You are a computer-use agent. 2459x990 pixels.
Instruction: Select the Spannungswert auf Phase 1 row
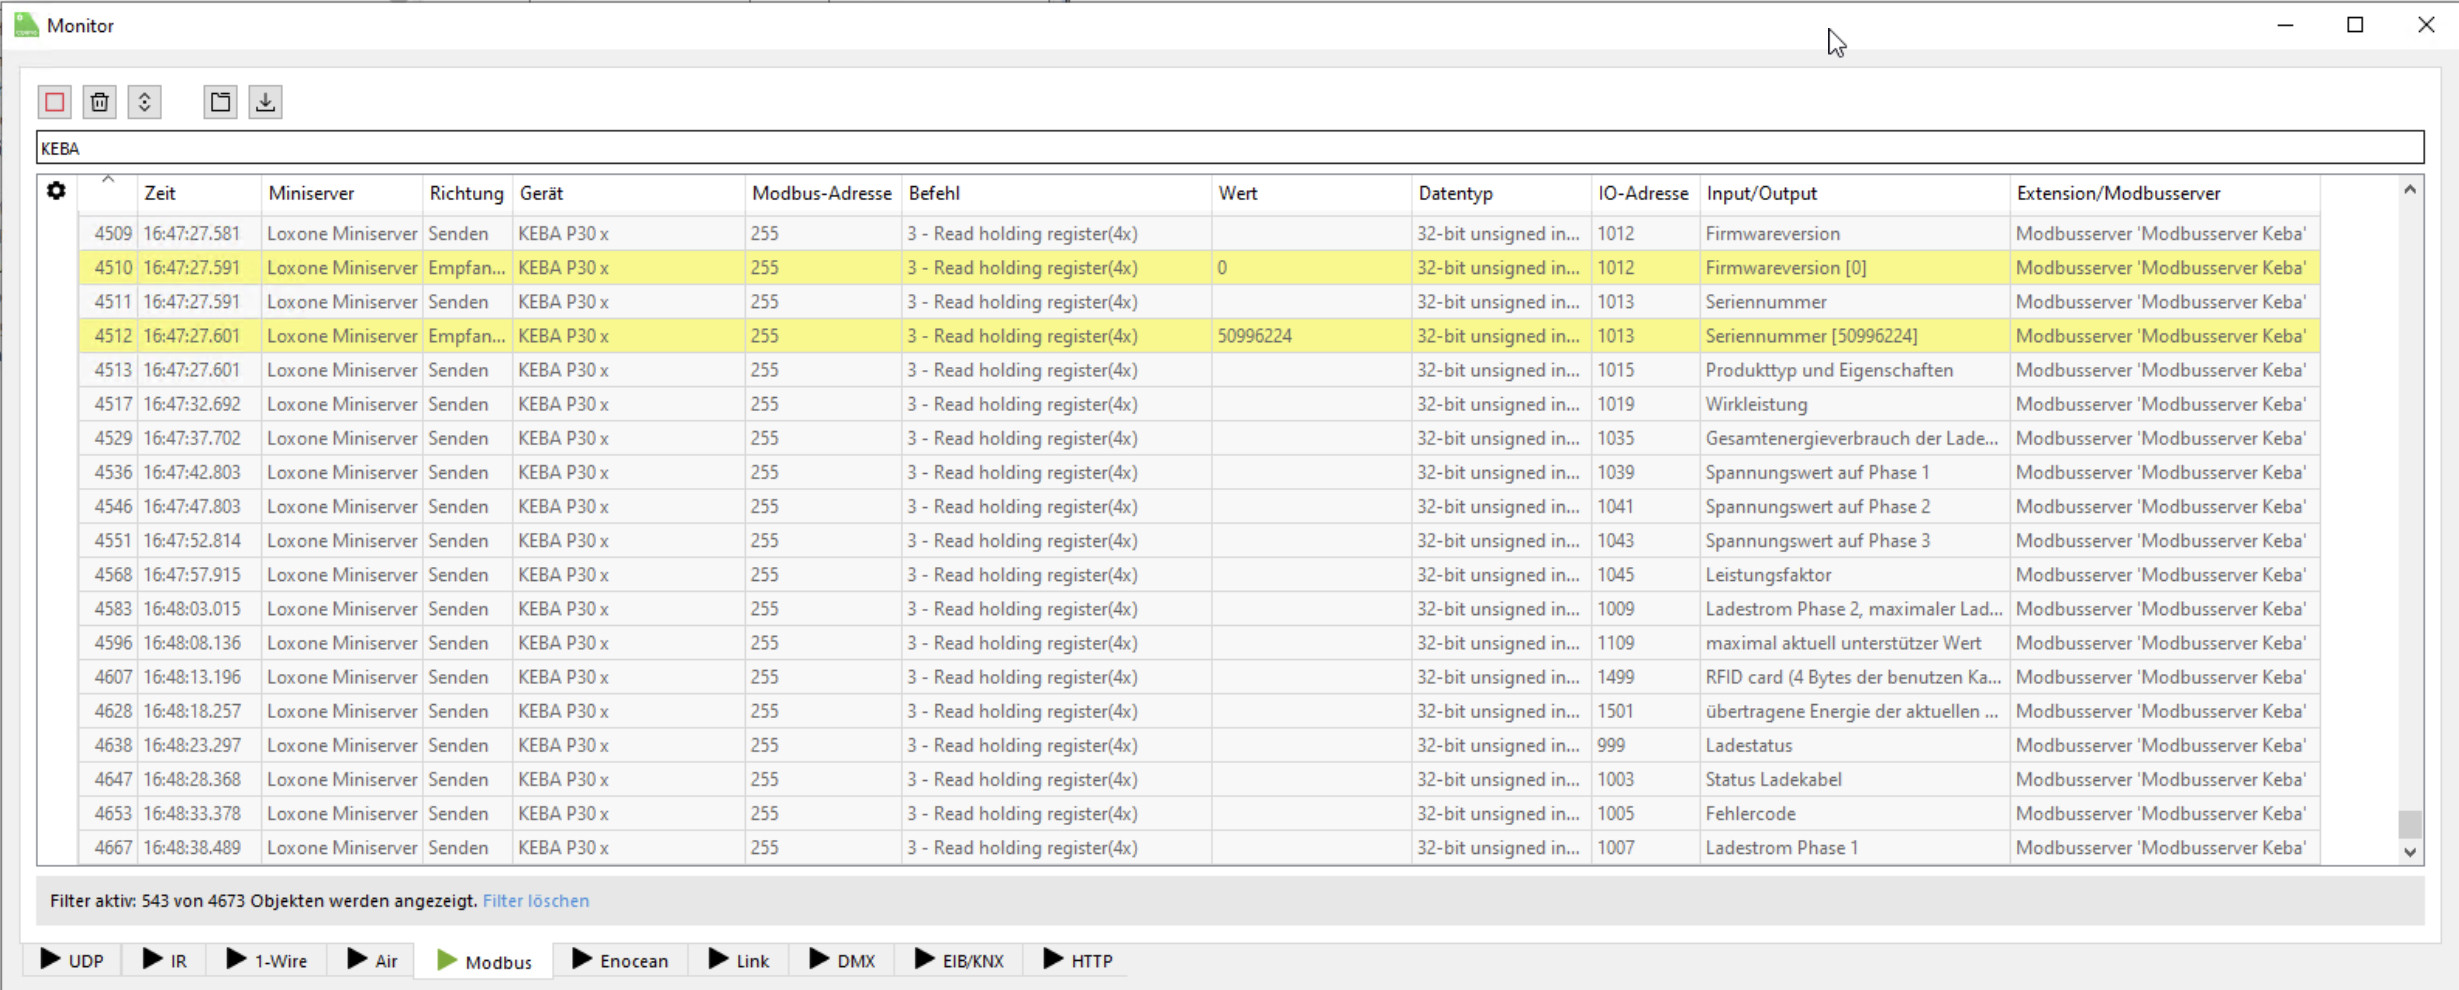[1199, 472]
